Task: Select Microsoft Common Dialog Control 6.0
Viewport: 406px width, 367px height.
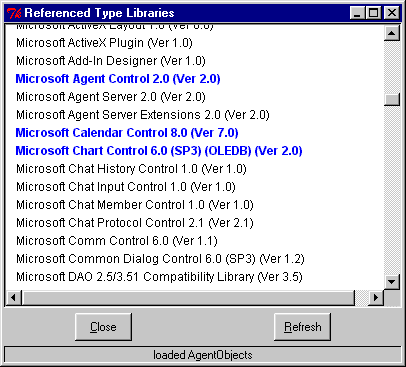Action: [x=160, y=259]
